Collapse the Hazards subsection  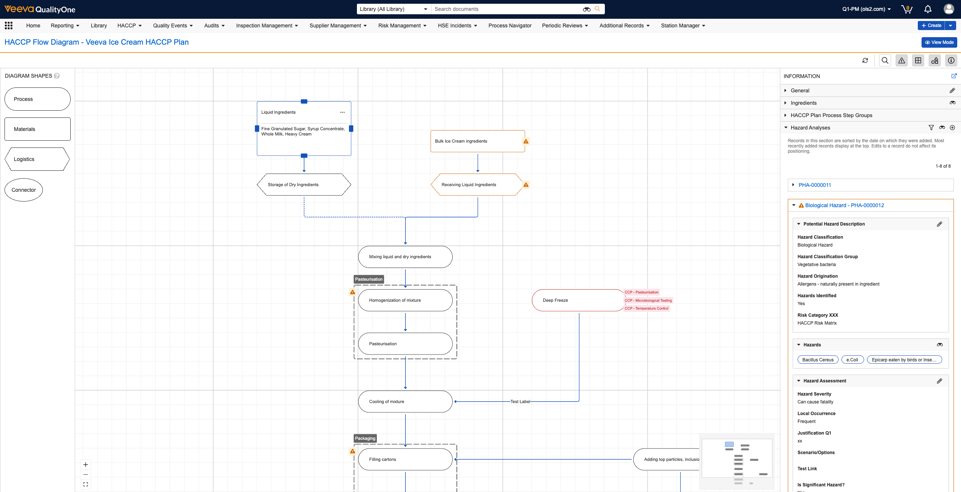[799, 345]
